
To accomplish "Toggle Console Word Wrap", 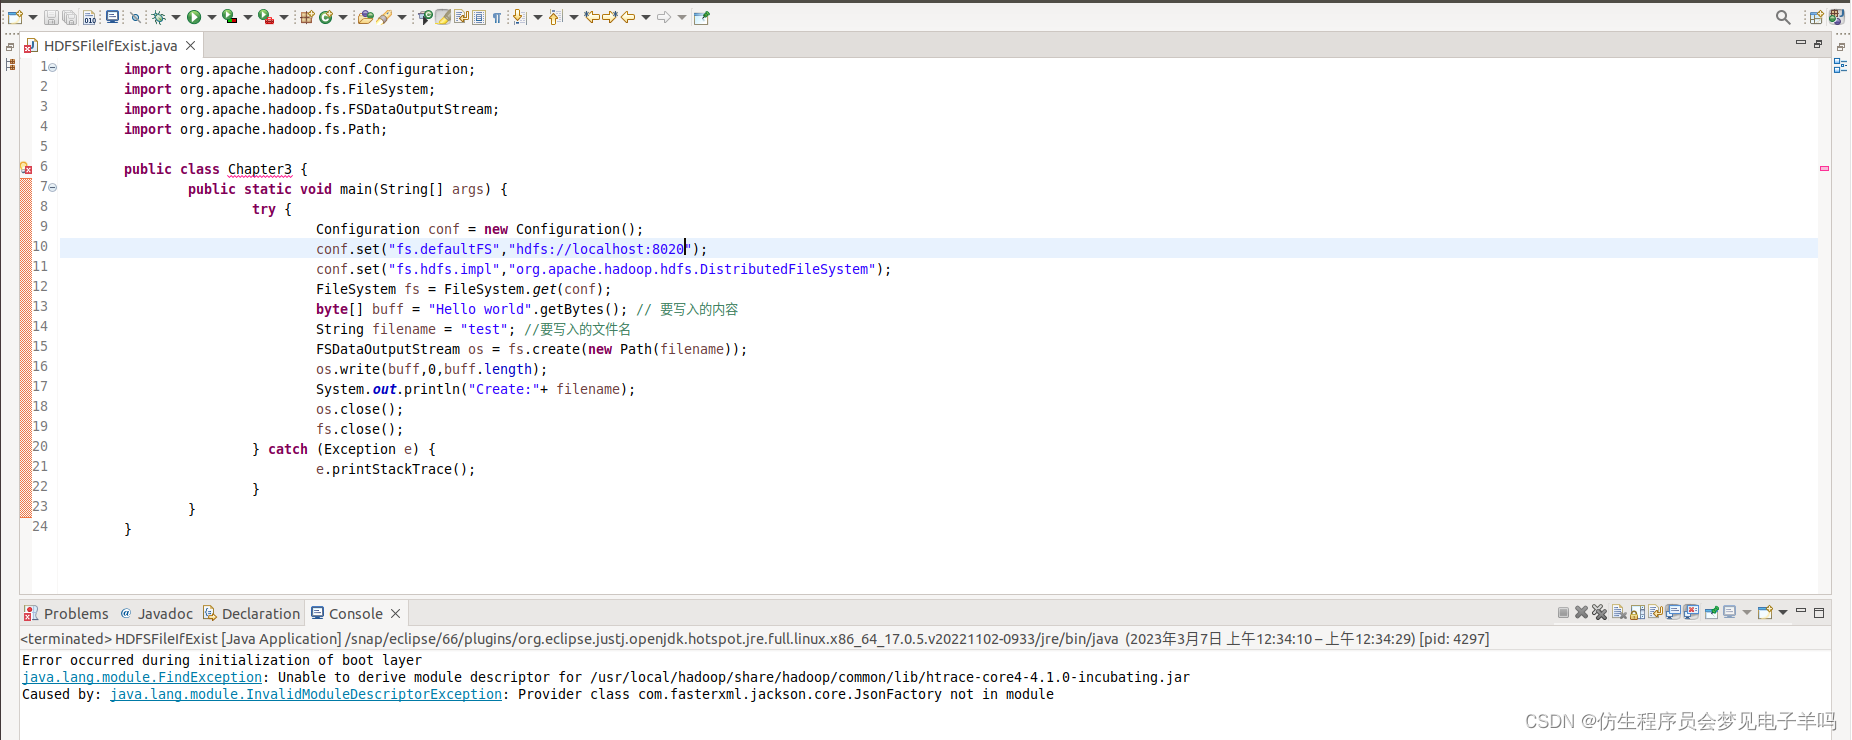I will point(1655,612).
